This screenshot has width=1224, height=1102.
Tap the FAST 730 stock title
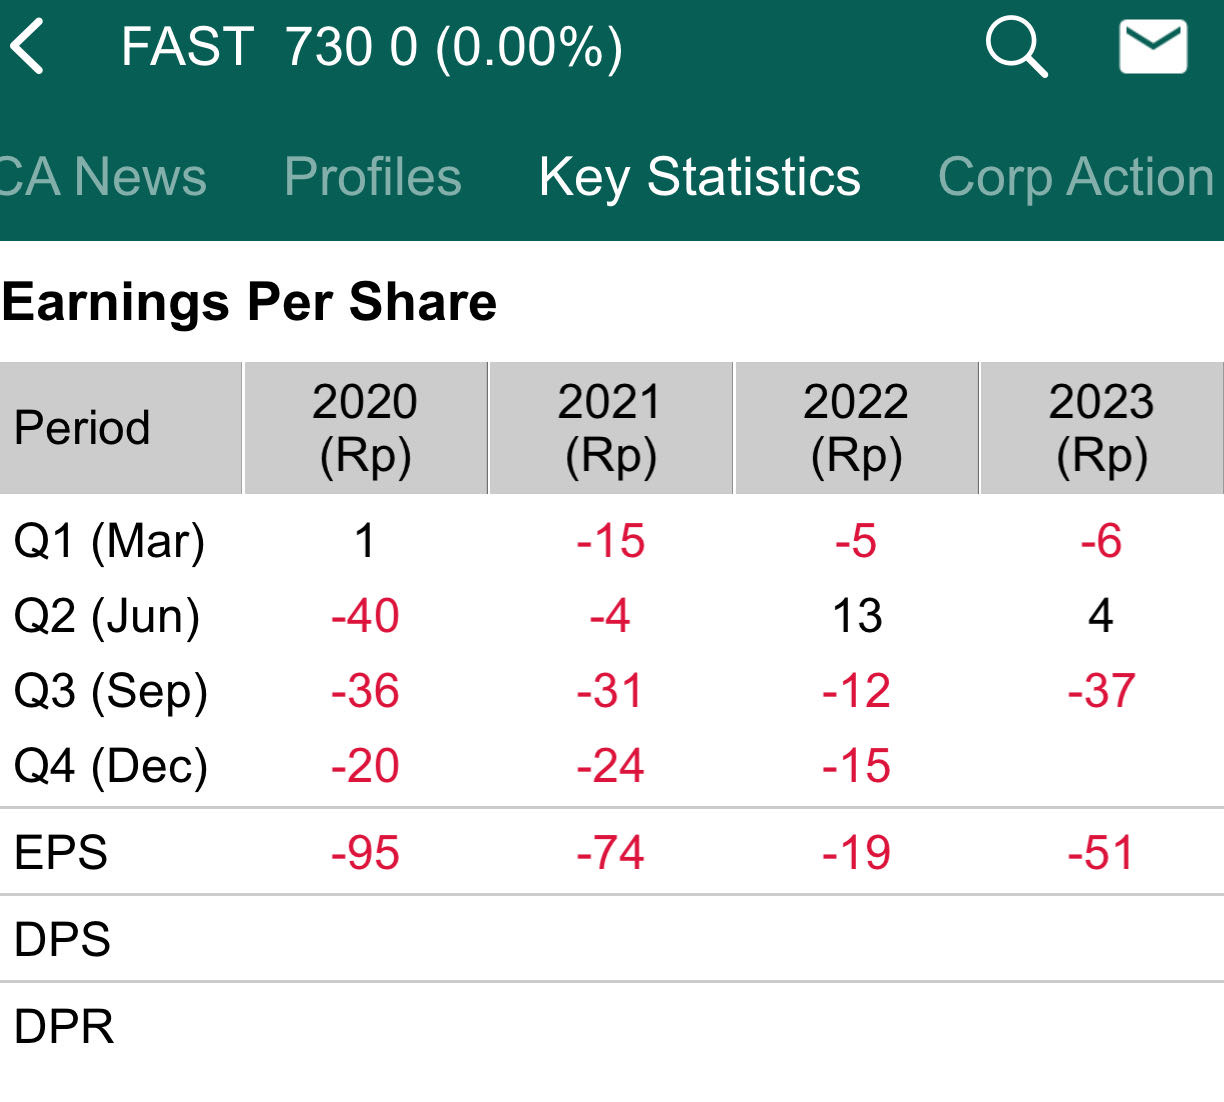click(371, 47)
